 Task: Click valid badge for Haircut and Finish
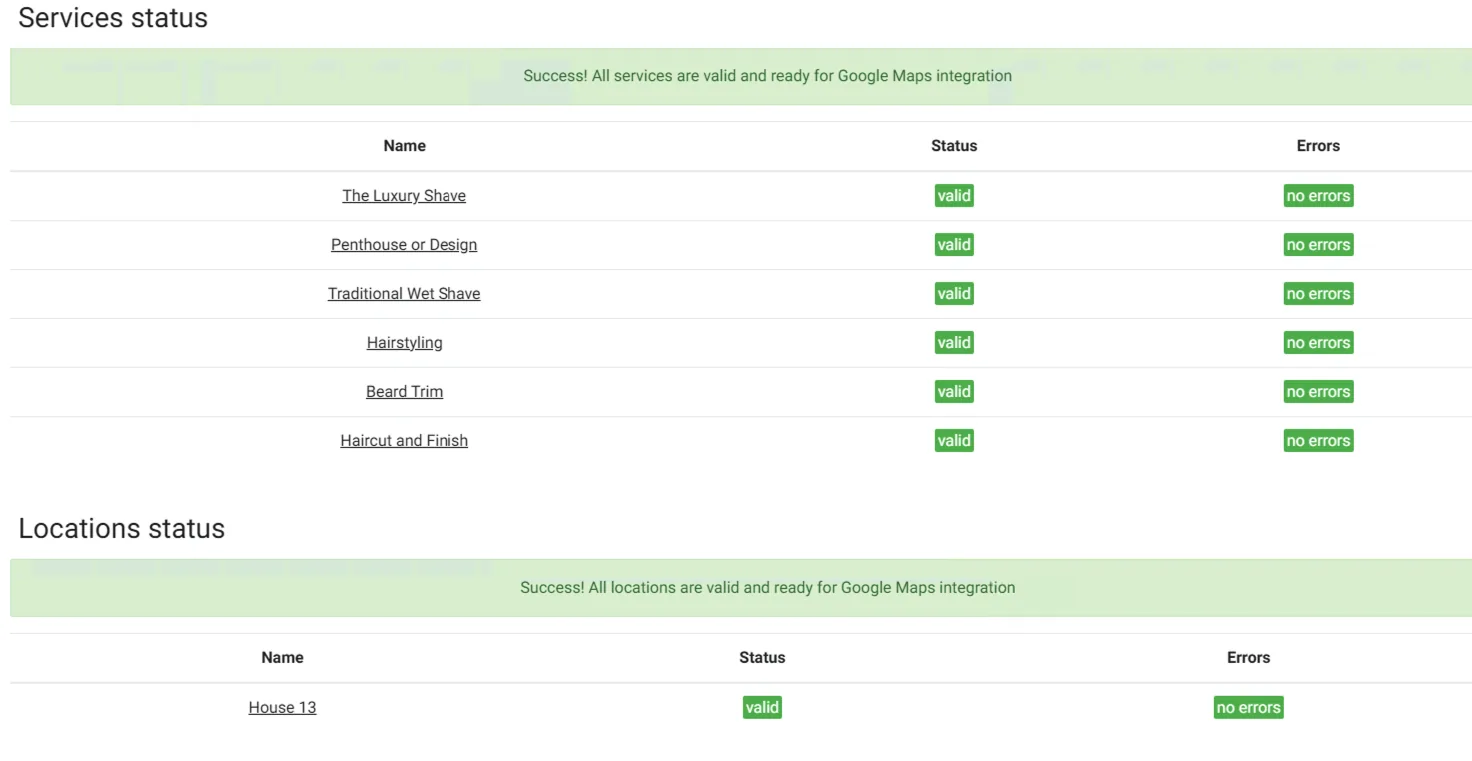pyautogui.click(x=954, y=441)
